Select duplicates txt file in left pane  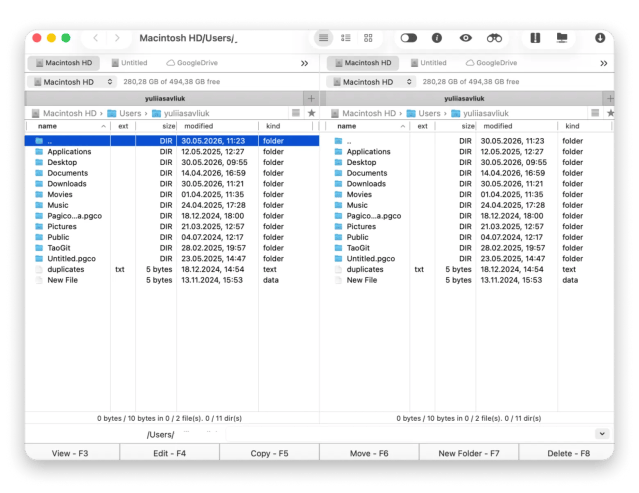172,269
